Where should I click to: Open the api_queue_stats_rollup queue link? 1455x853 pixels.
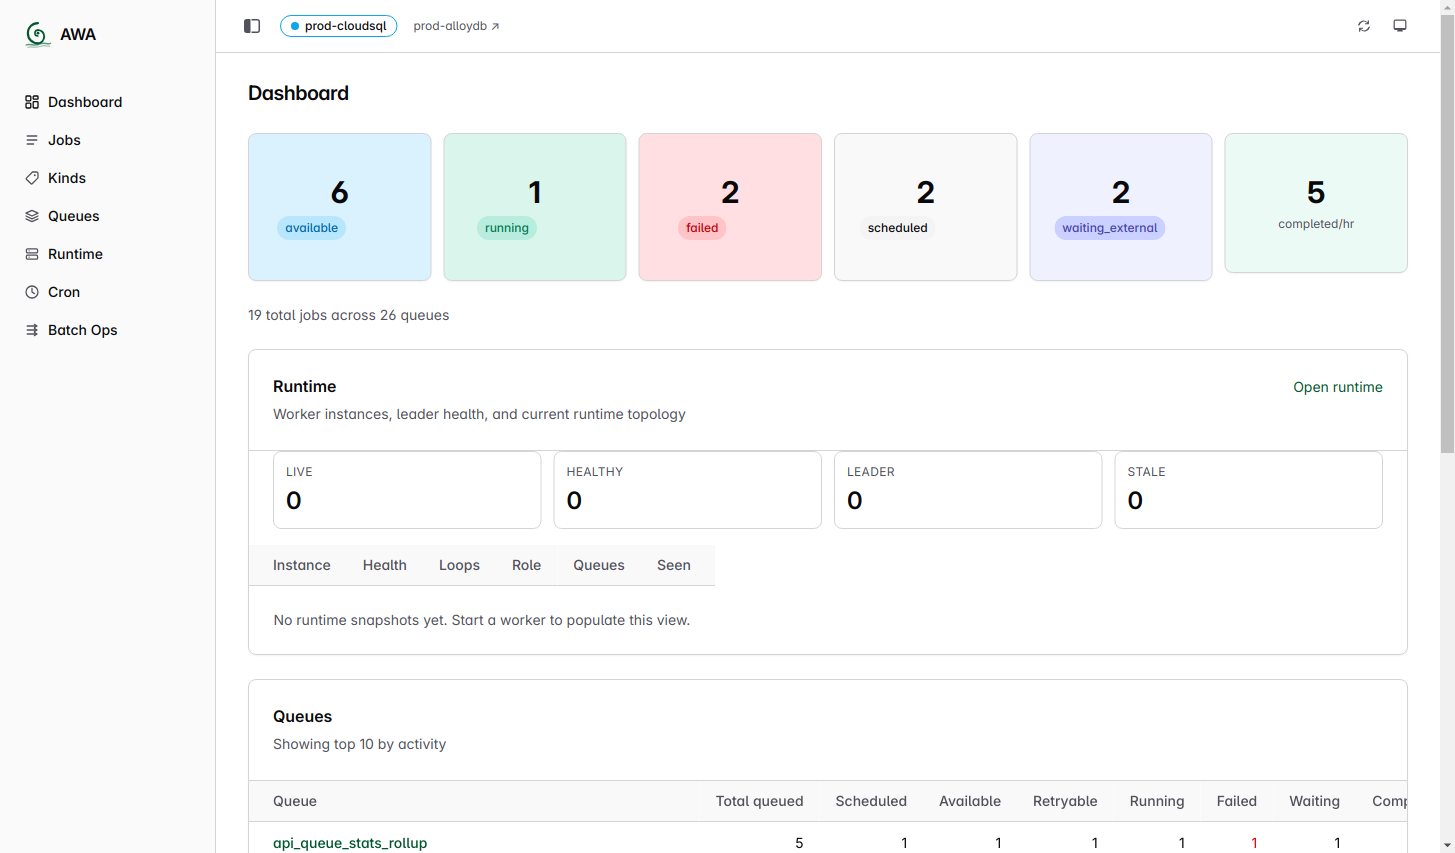[350, 843]
